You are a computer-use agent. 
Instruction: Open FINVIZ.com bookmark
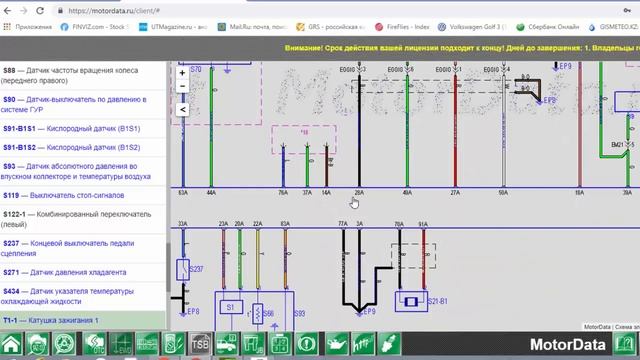point(94,27)
